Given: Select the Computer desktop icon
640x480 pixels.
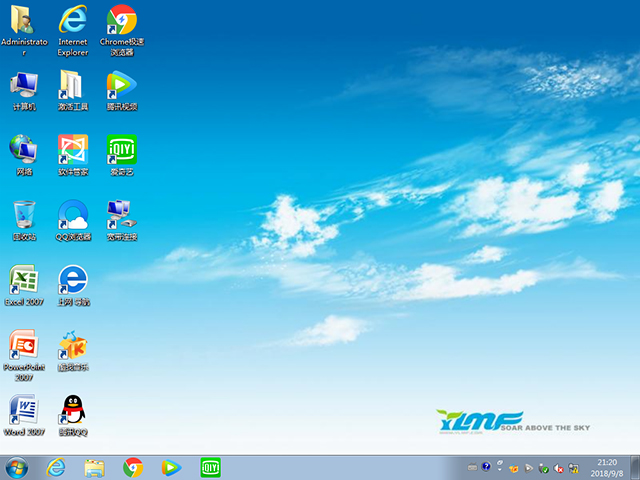Looking at the screenshot, I should [x=24, y=86].
